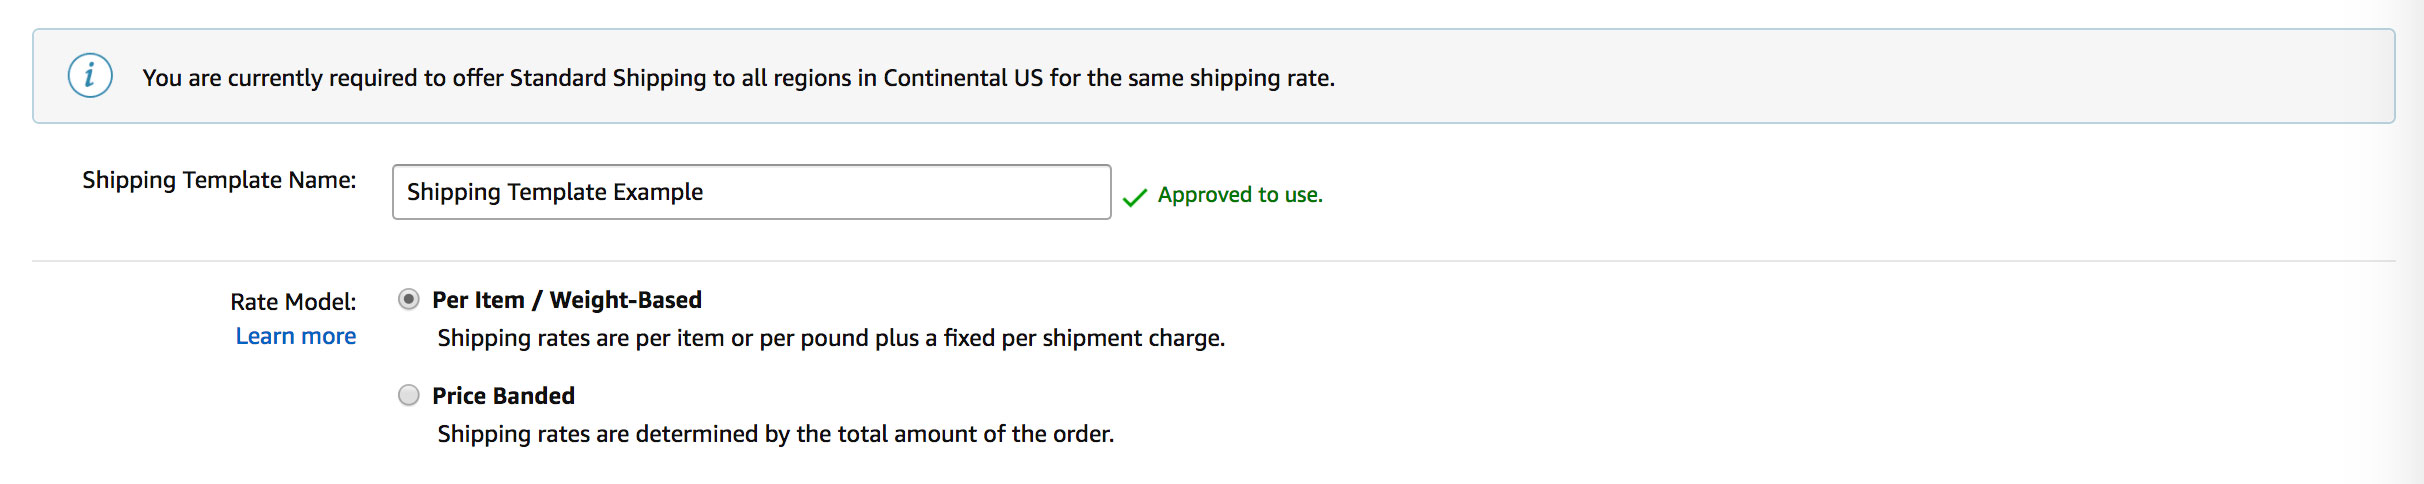
Task: Click the total amount of order description text
Action: [x=775, y=434]
